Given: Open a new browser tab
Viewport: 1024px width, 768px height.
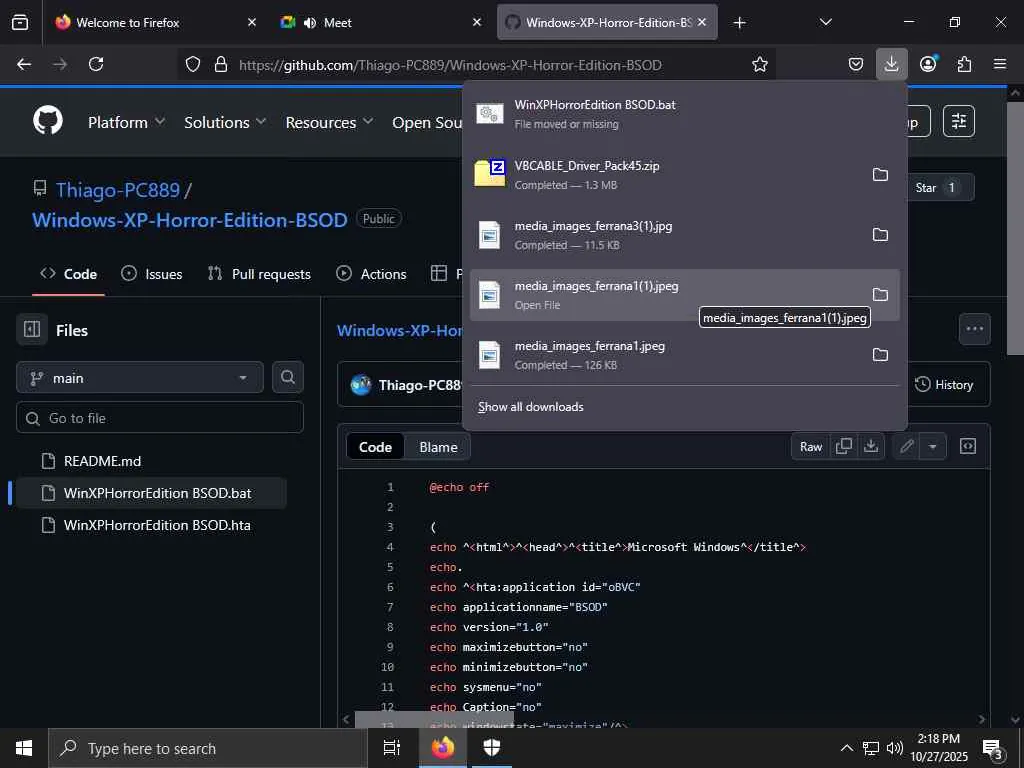Looking at the screenshot, I should pos(739,23).
